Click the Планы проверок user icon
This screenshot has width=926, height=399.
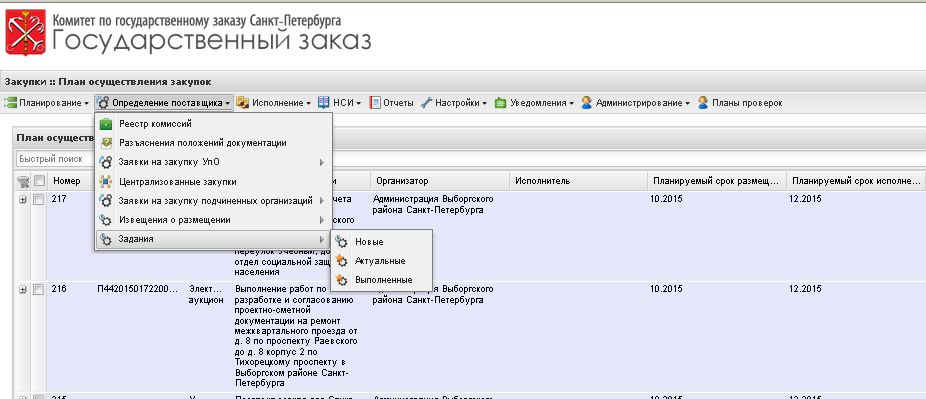[703, 103]
